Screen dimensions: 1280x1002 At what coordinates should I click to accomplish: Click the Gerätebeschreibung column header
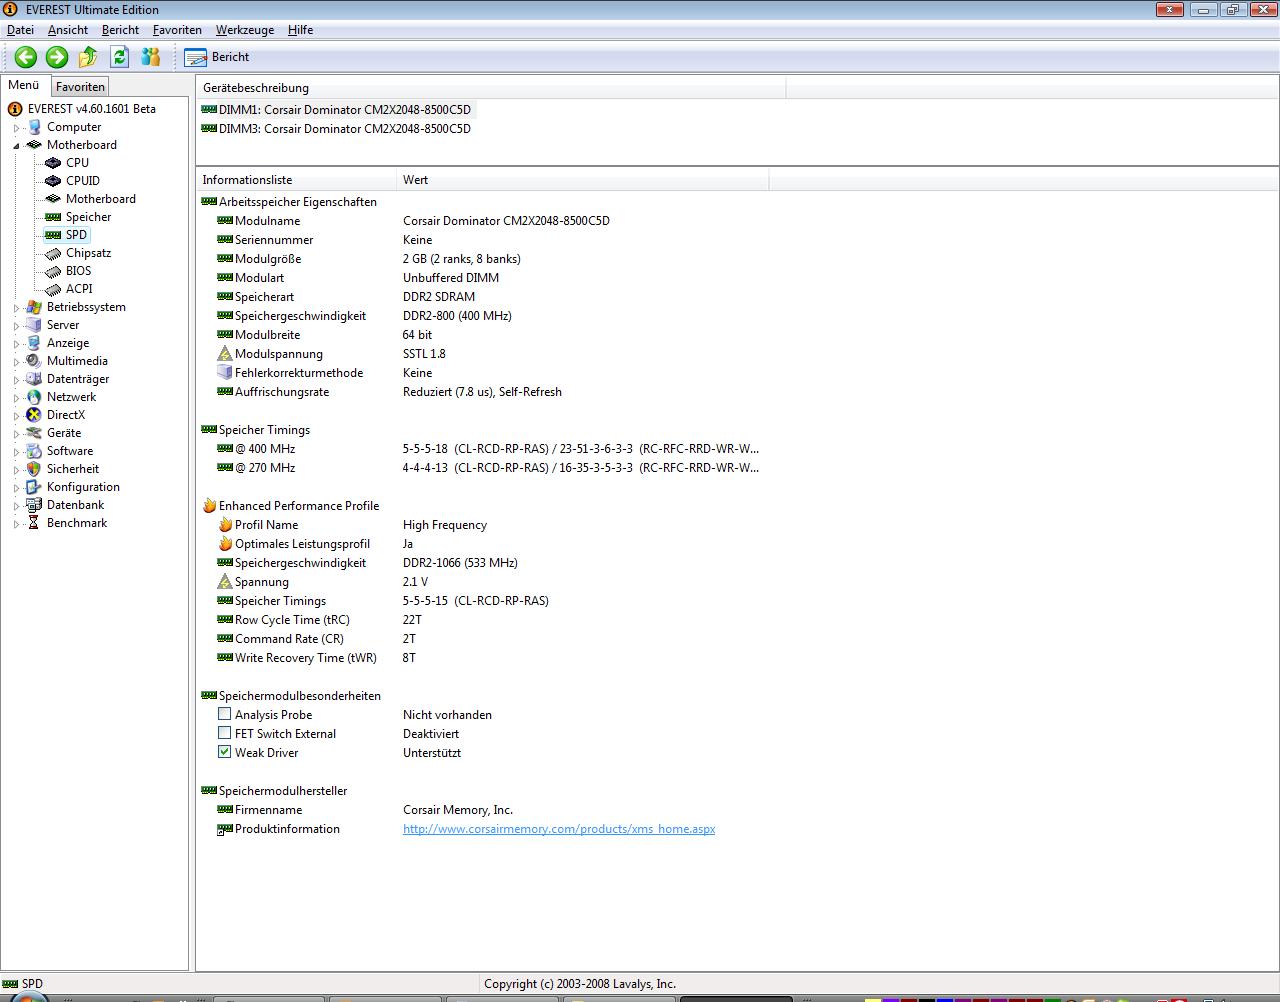[x=491, y=88]
